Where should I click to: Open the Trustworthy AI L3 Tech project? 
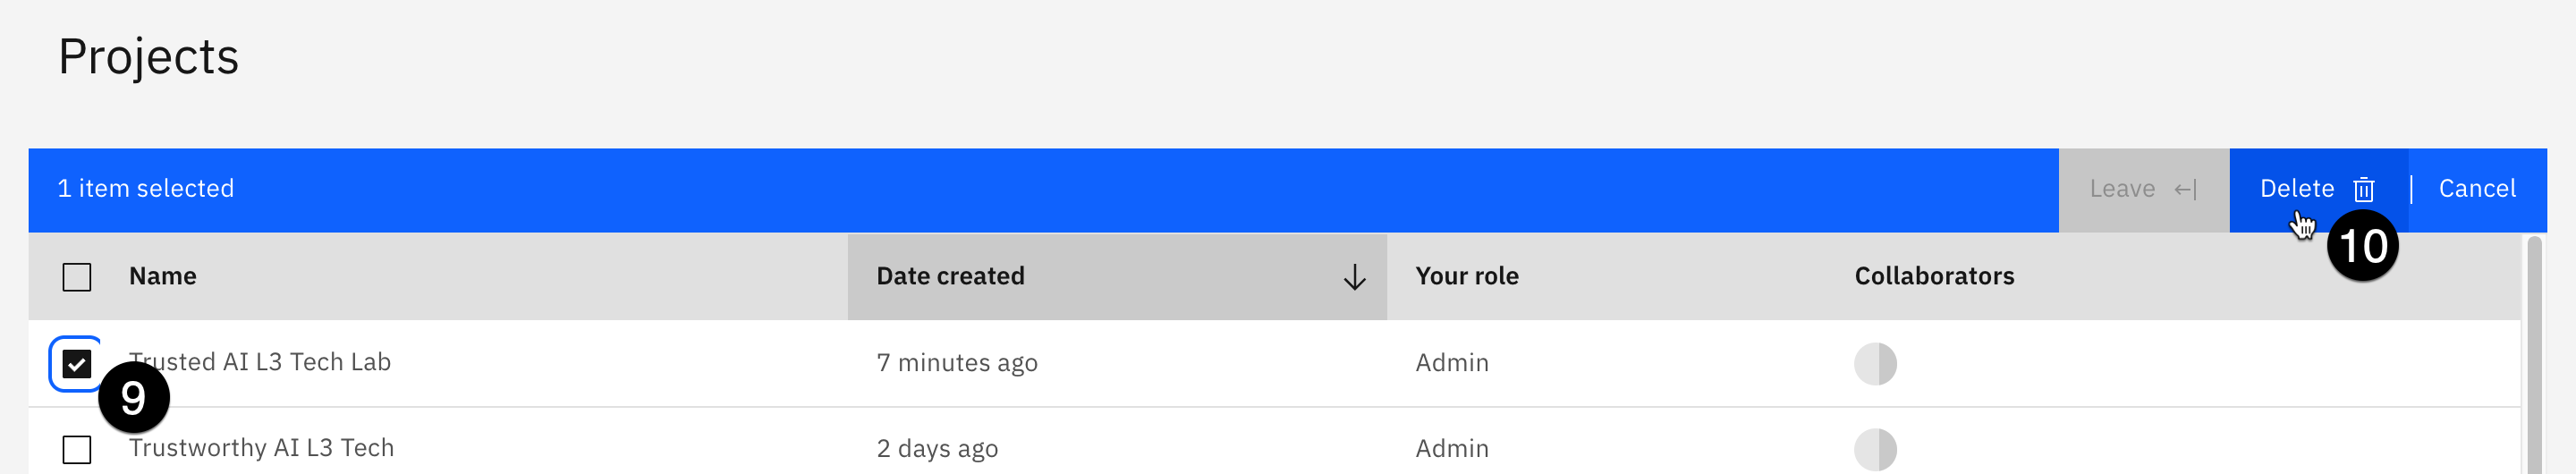tap(262, 448)
